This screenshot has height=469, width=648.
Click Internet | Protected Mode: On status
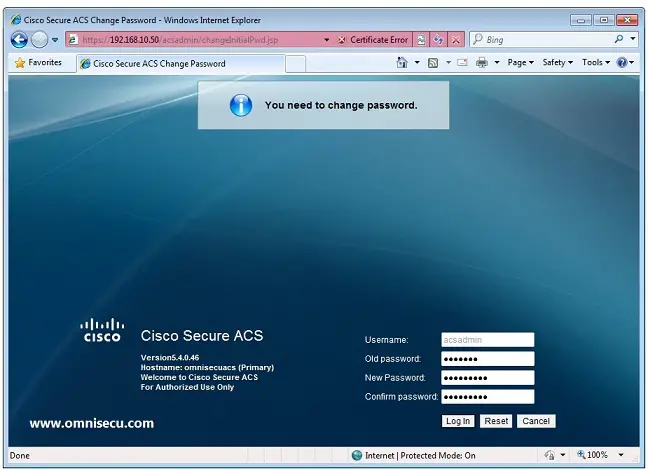420,455
